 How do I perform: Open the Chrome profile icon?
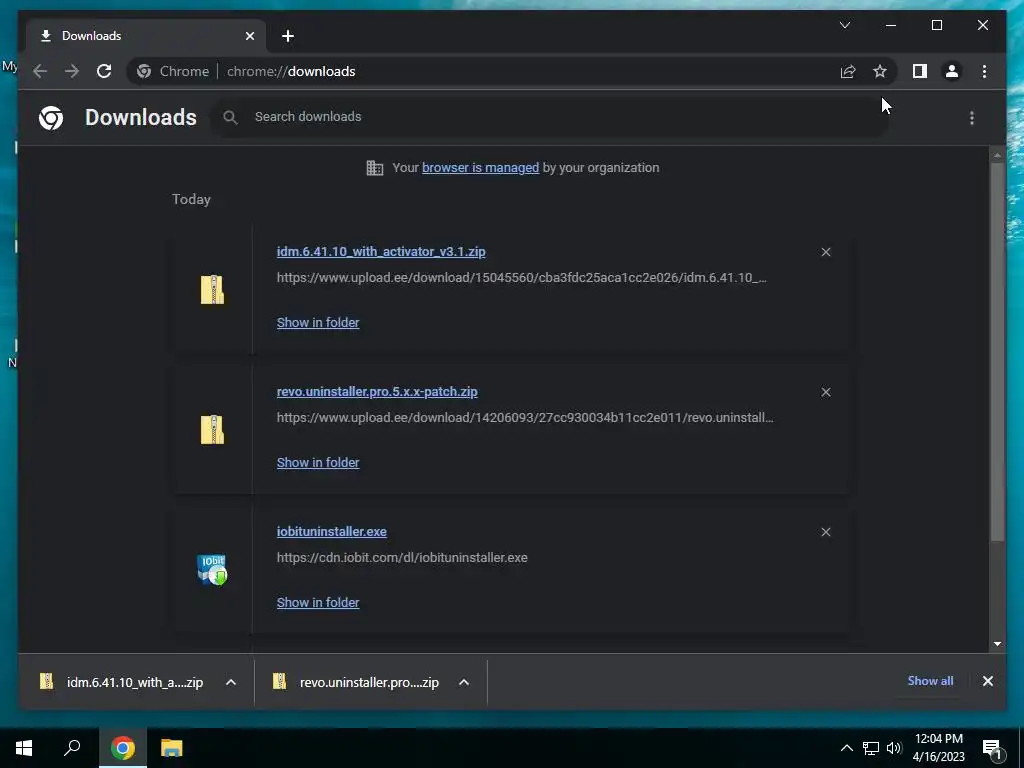pos(952,71)
